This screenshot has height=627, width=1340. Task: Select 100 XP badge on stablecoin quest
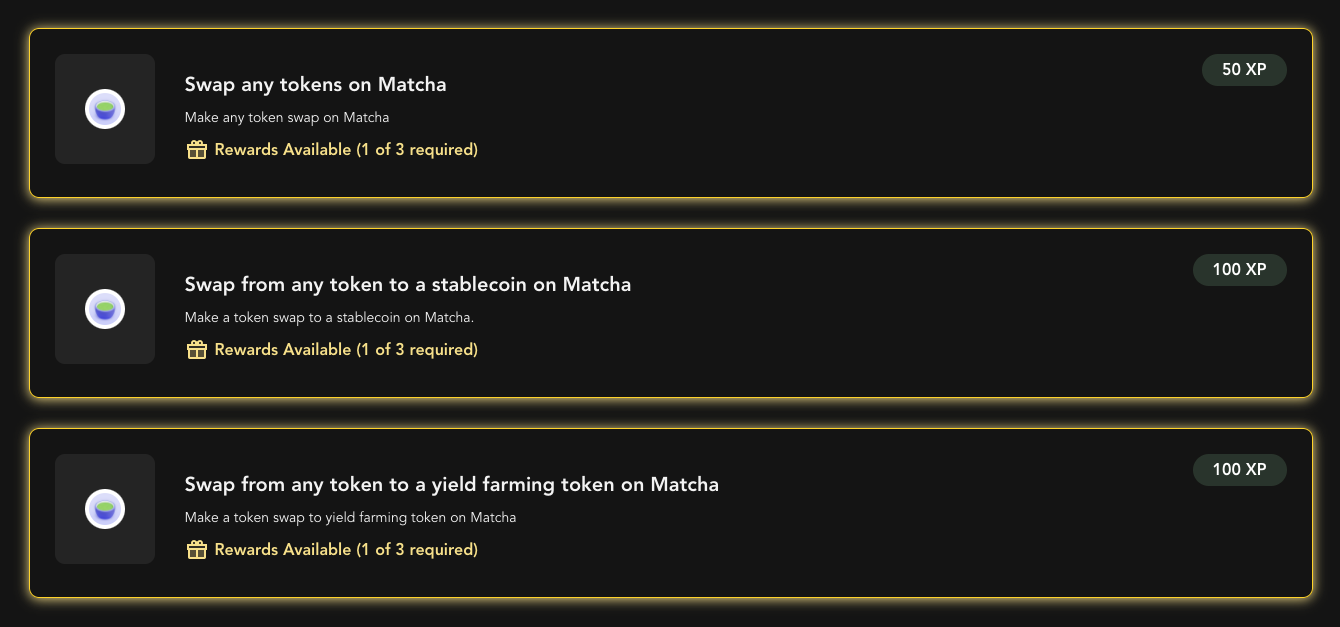point(1240,270)
